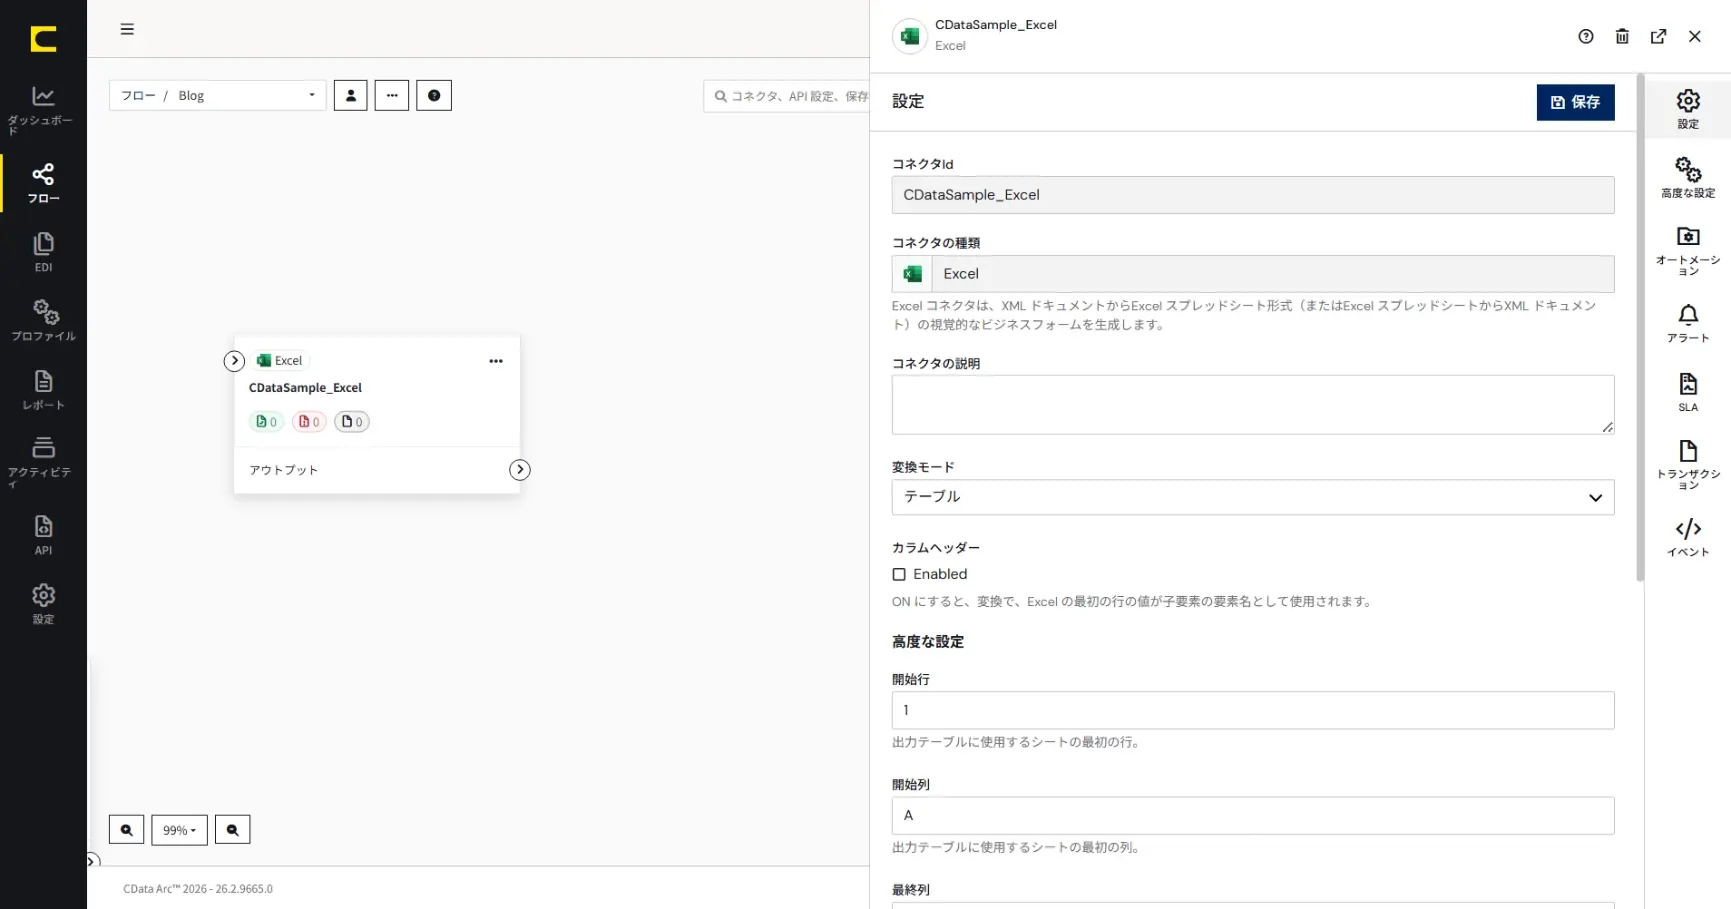Viewport: 1731px width, 909px height.
Task: Select the CDataSample_Excel connector title
Action: point(305,388)
